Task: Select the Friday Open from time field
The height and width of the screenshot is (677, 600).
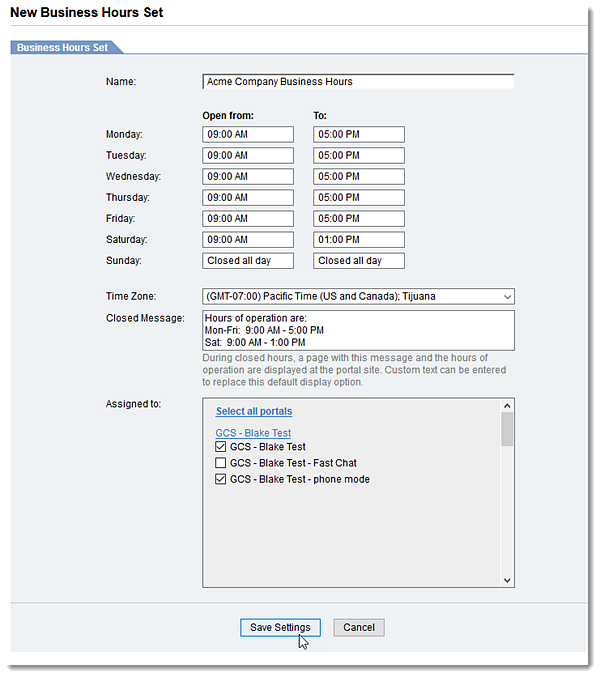Action: 248,219
